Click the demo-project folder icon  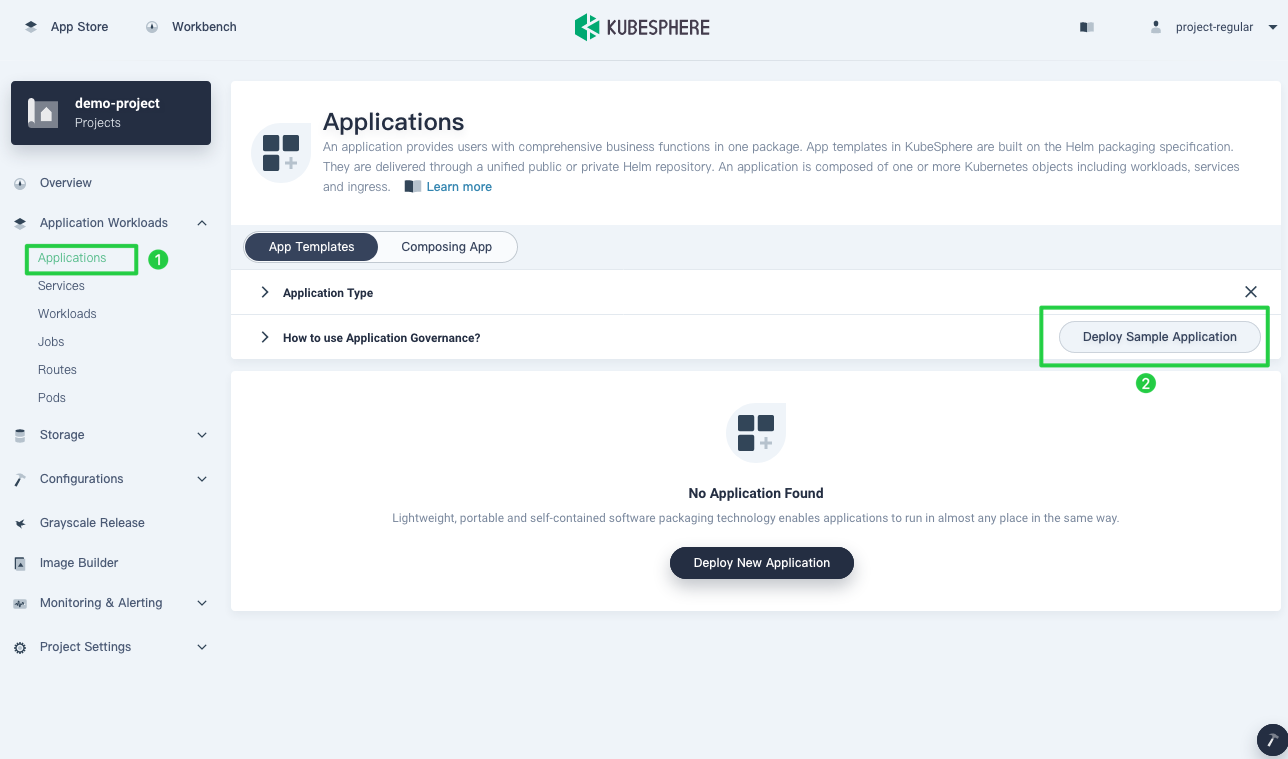(x=42, y=112)
